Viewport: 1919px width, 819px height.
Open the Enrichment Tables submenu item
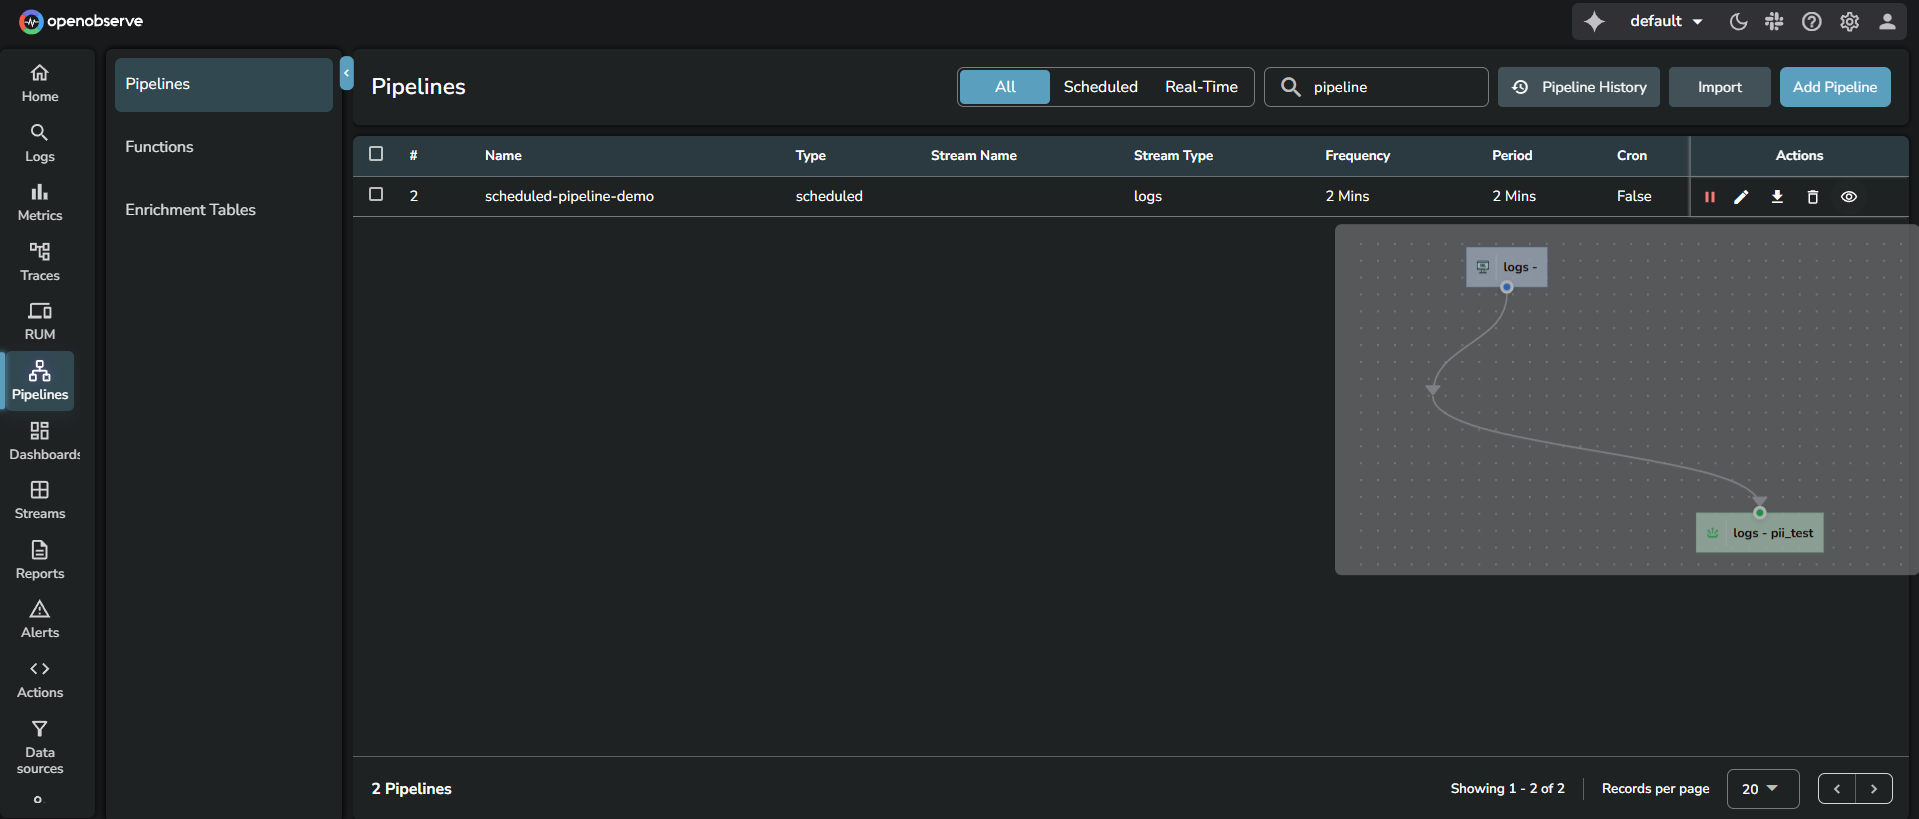[224, 210]
